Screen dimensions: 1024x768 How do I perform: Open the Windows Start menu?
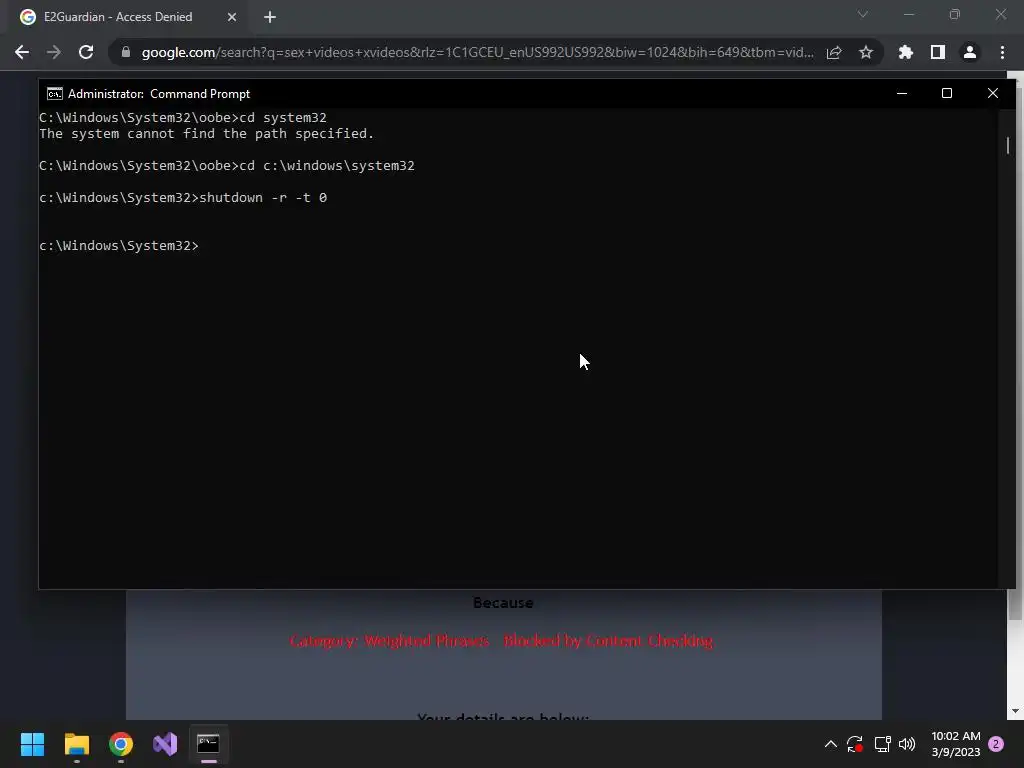coord(32,744)
